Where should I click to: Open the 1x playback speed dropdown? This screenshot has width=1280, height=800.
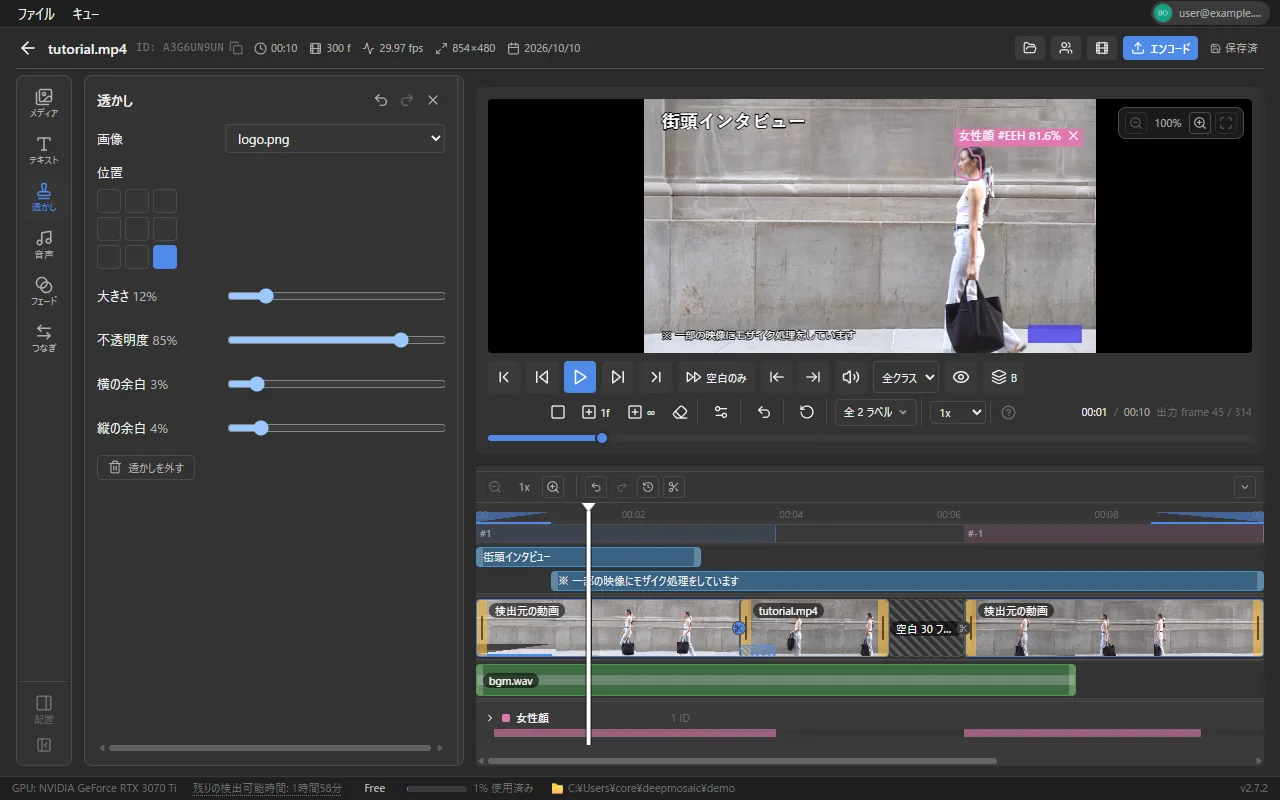(x=958, y=412)
